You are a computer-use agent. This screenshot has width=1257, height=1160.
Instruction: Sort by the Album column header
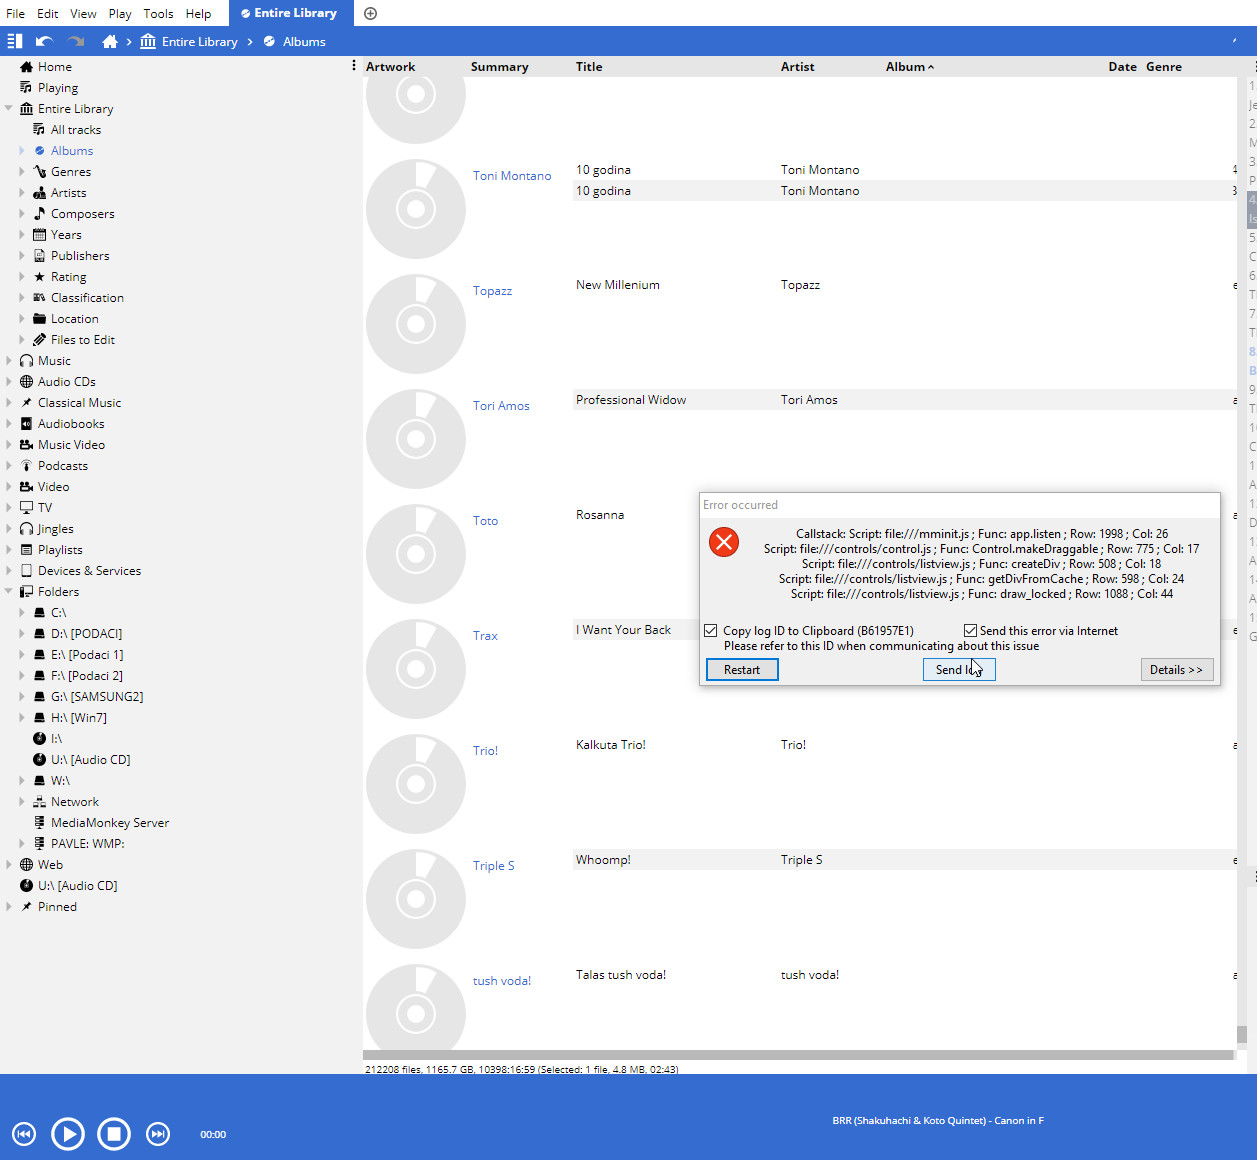pos(905,67)
